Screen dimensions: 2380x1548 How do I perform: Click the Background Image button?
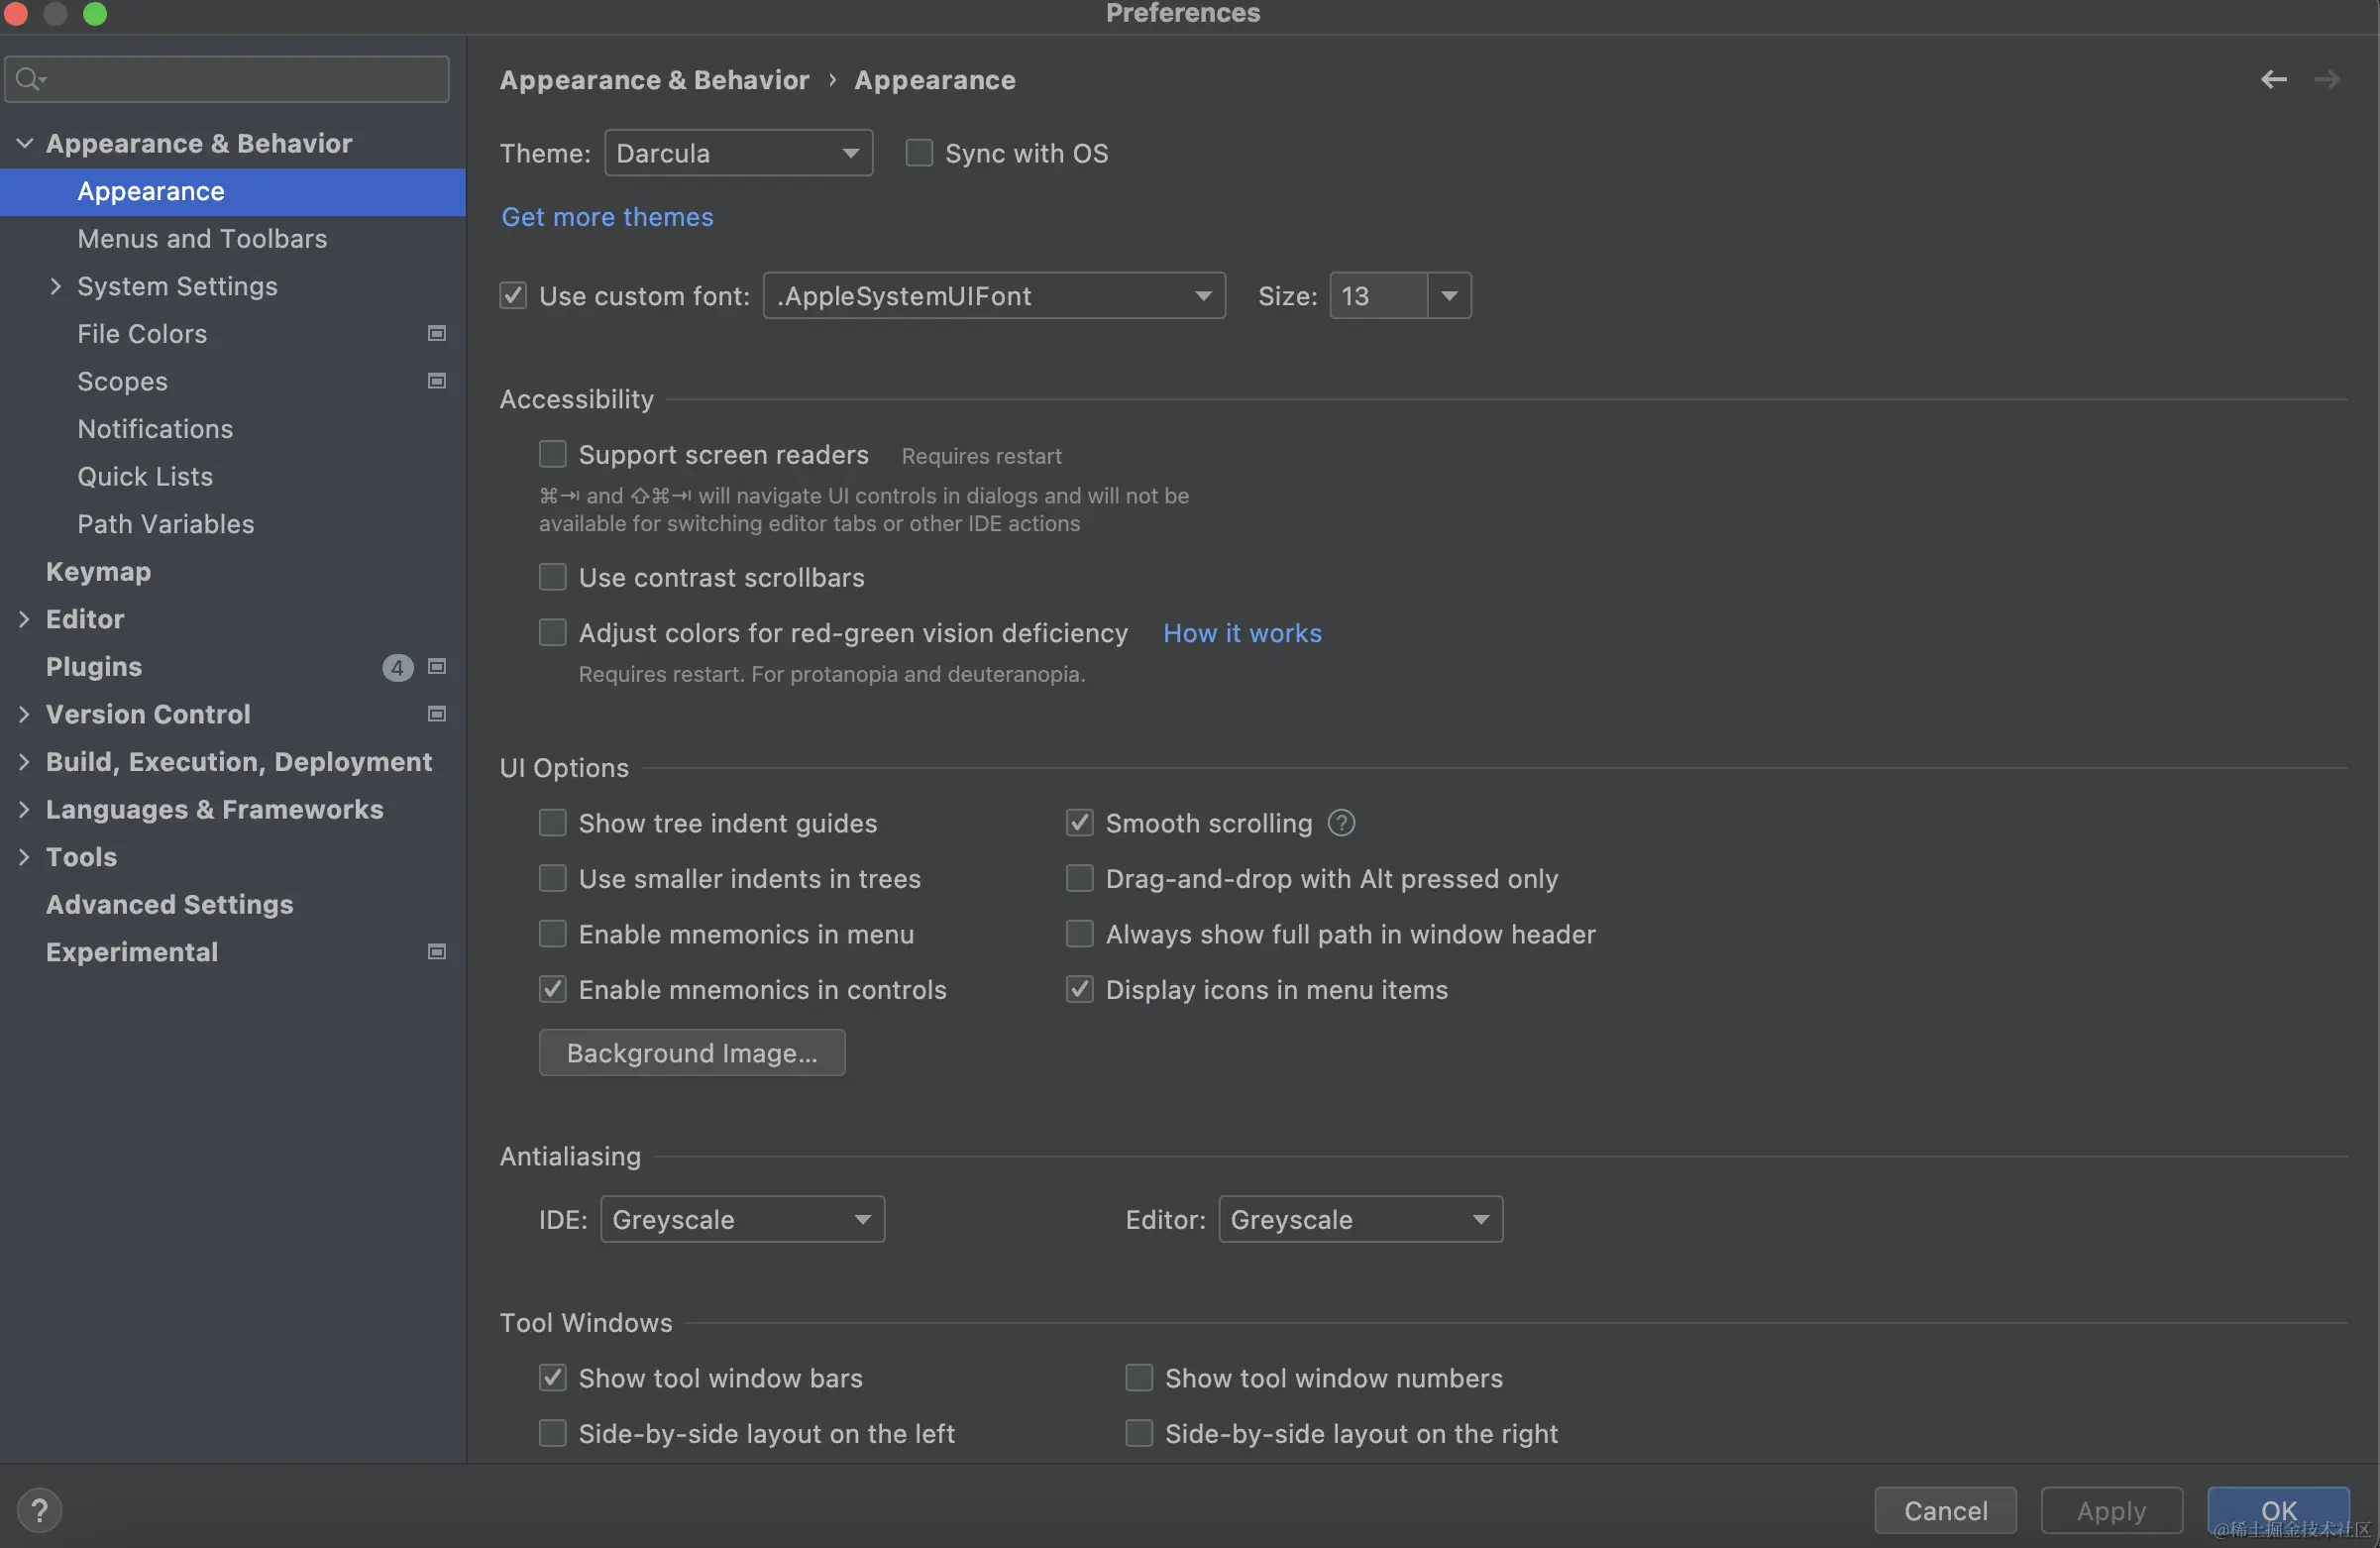point(692,1053)
